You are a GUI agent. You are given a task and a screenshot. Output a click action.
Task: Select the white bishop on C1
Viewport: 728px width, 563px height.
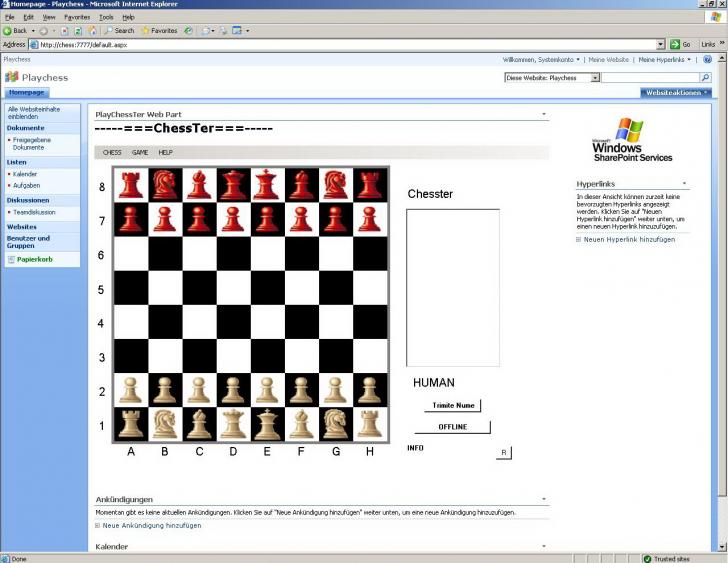pos(199,424)
